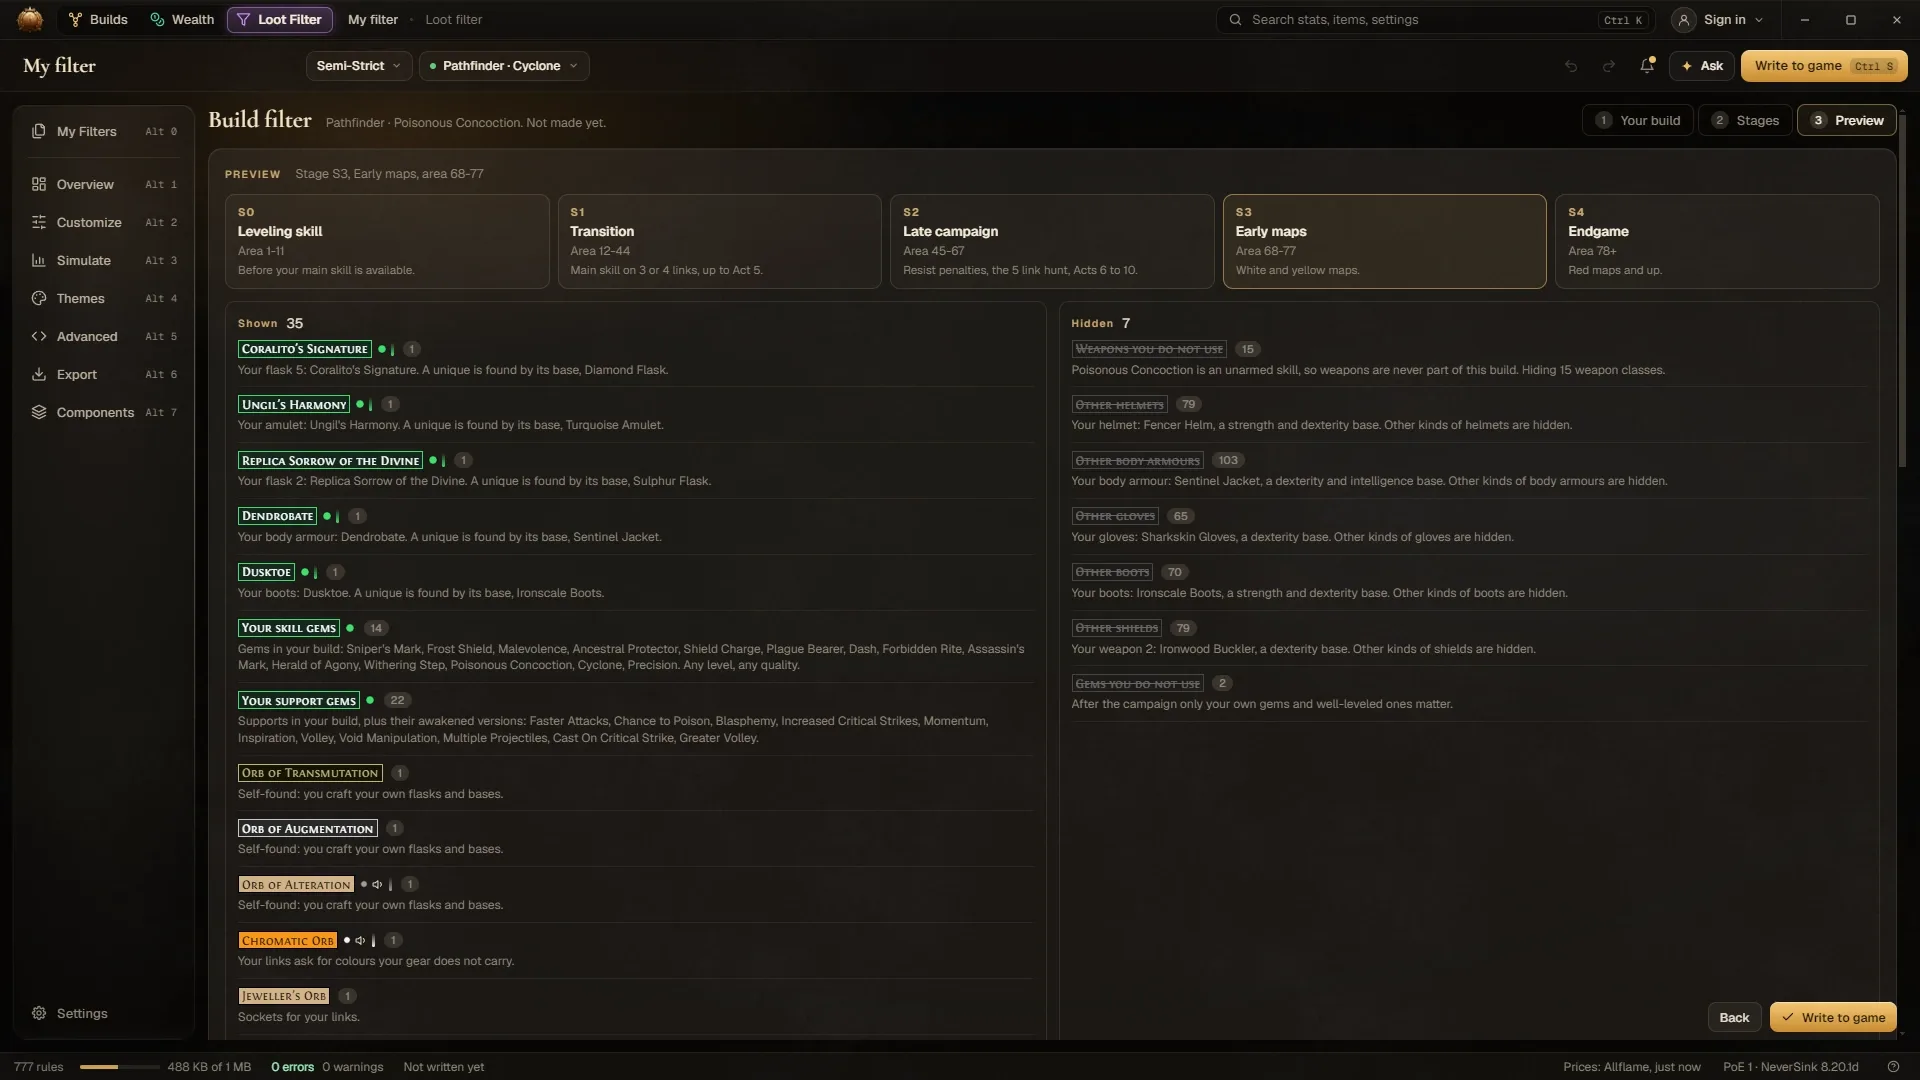The image size is (1920, 1080).
Task: Go to step 2 Stages
Action: click(x=1745, y=120)
